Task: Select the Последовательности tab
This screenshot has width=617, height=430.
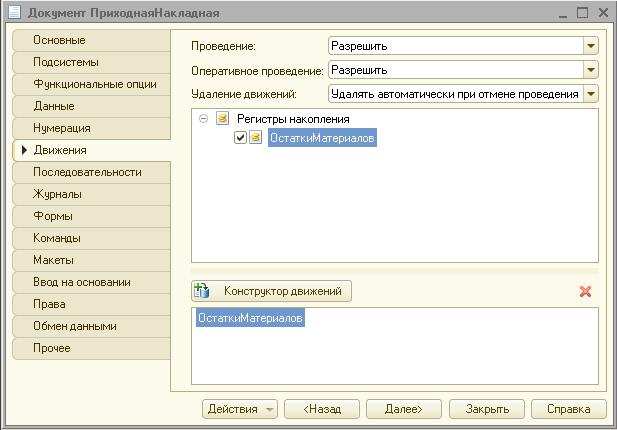Action: tap(92, 172)
